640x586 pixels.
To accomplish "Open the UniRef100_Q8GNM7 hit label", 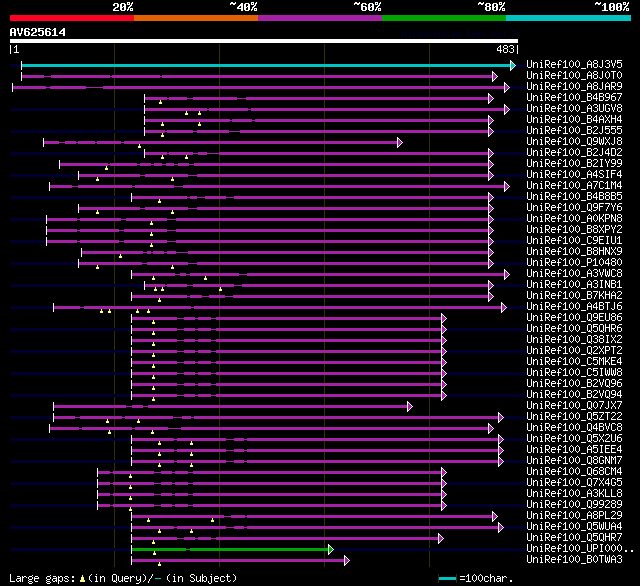I will tap(574, 461).
